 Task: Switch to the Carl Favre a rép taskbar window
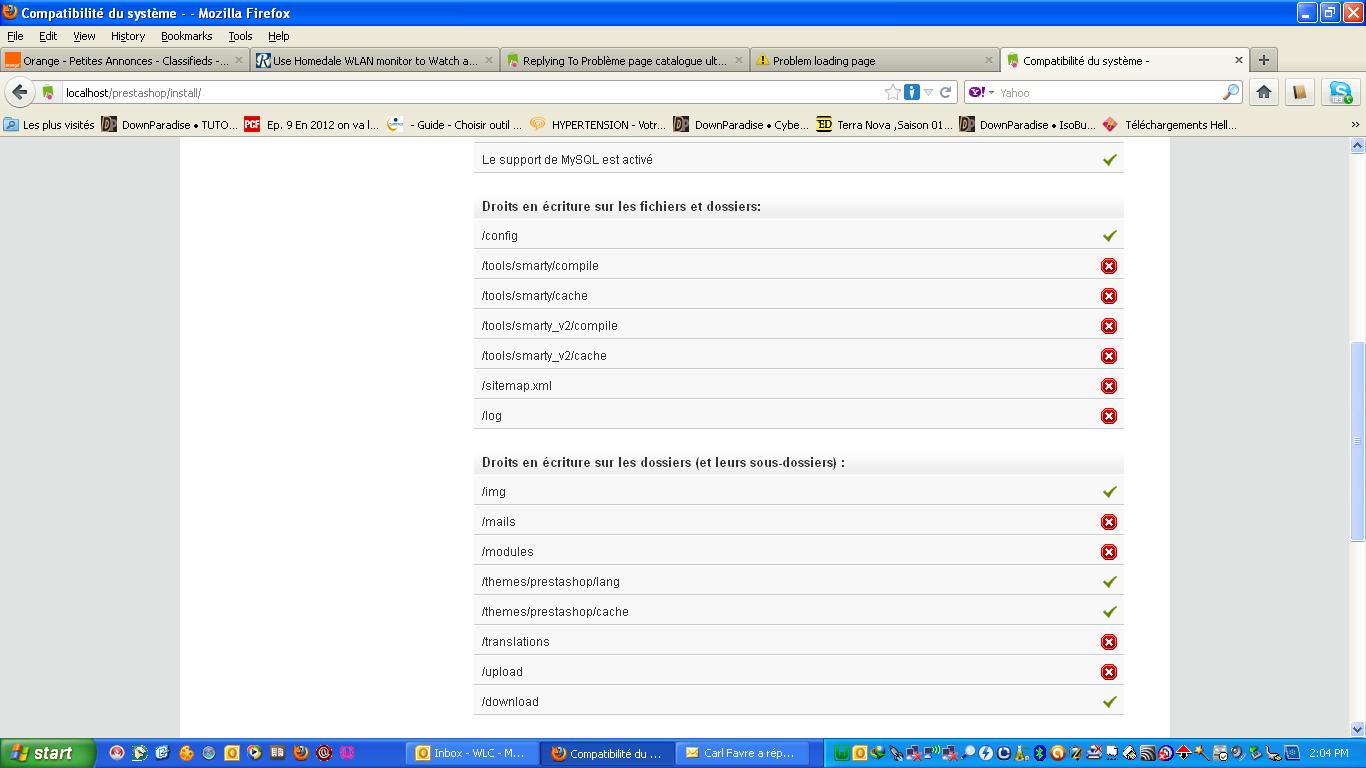tap(741, 753)
